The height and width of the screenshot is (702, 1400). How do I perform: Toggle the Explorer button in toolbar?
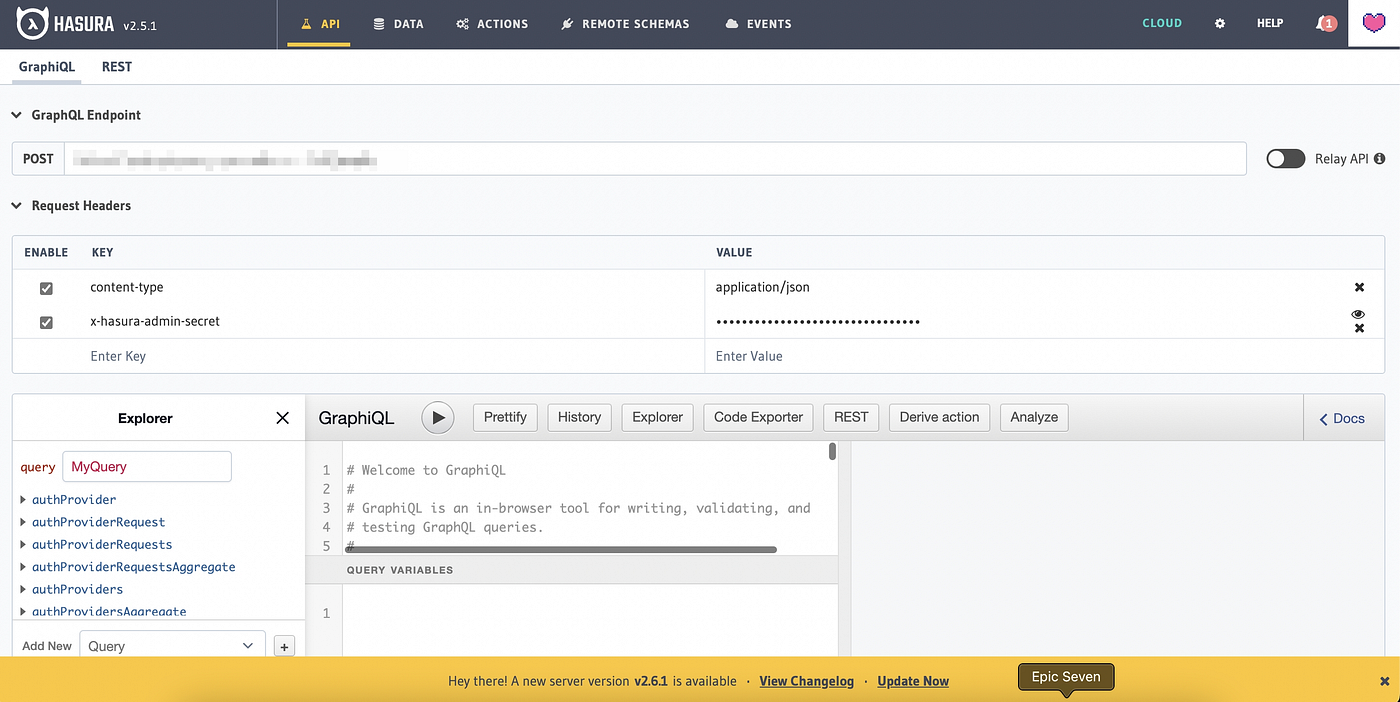click(657, 417)
